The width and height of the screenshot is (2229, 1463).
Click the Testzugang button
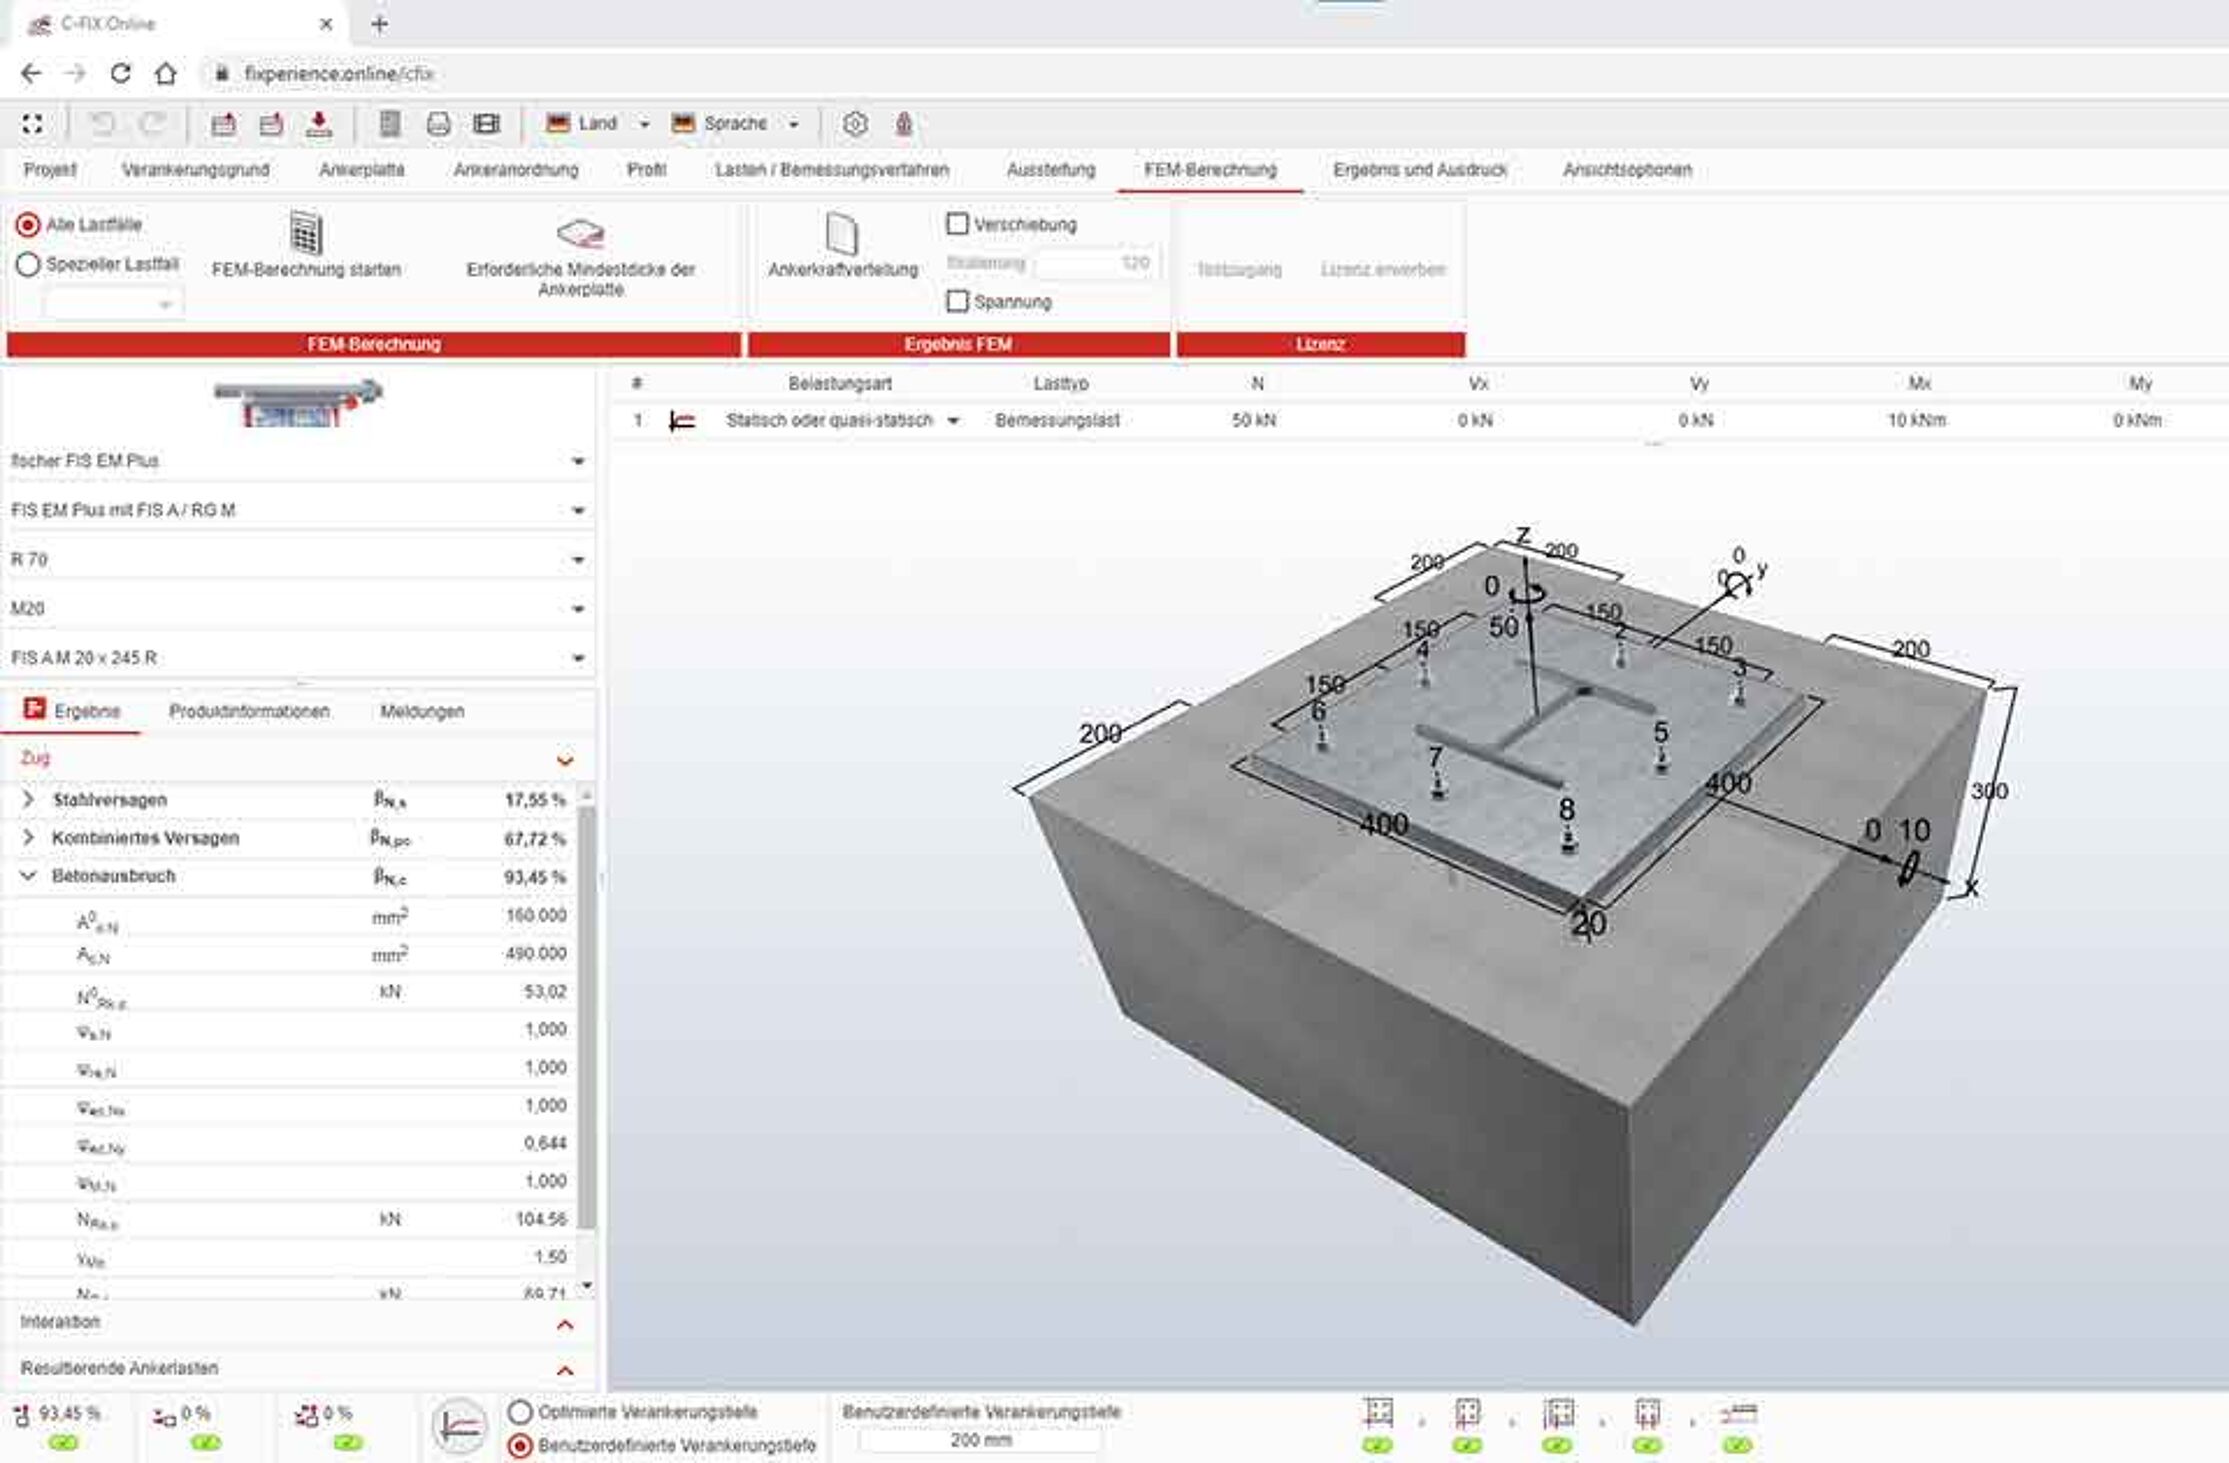pyautogui.click(x=1240, y=269)
